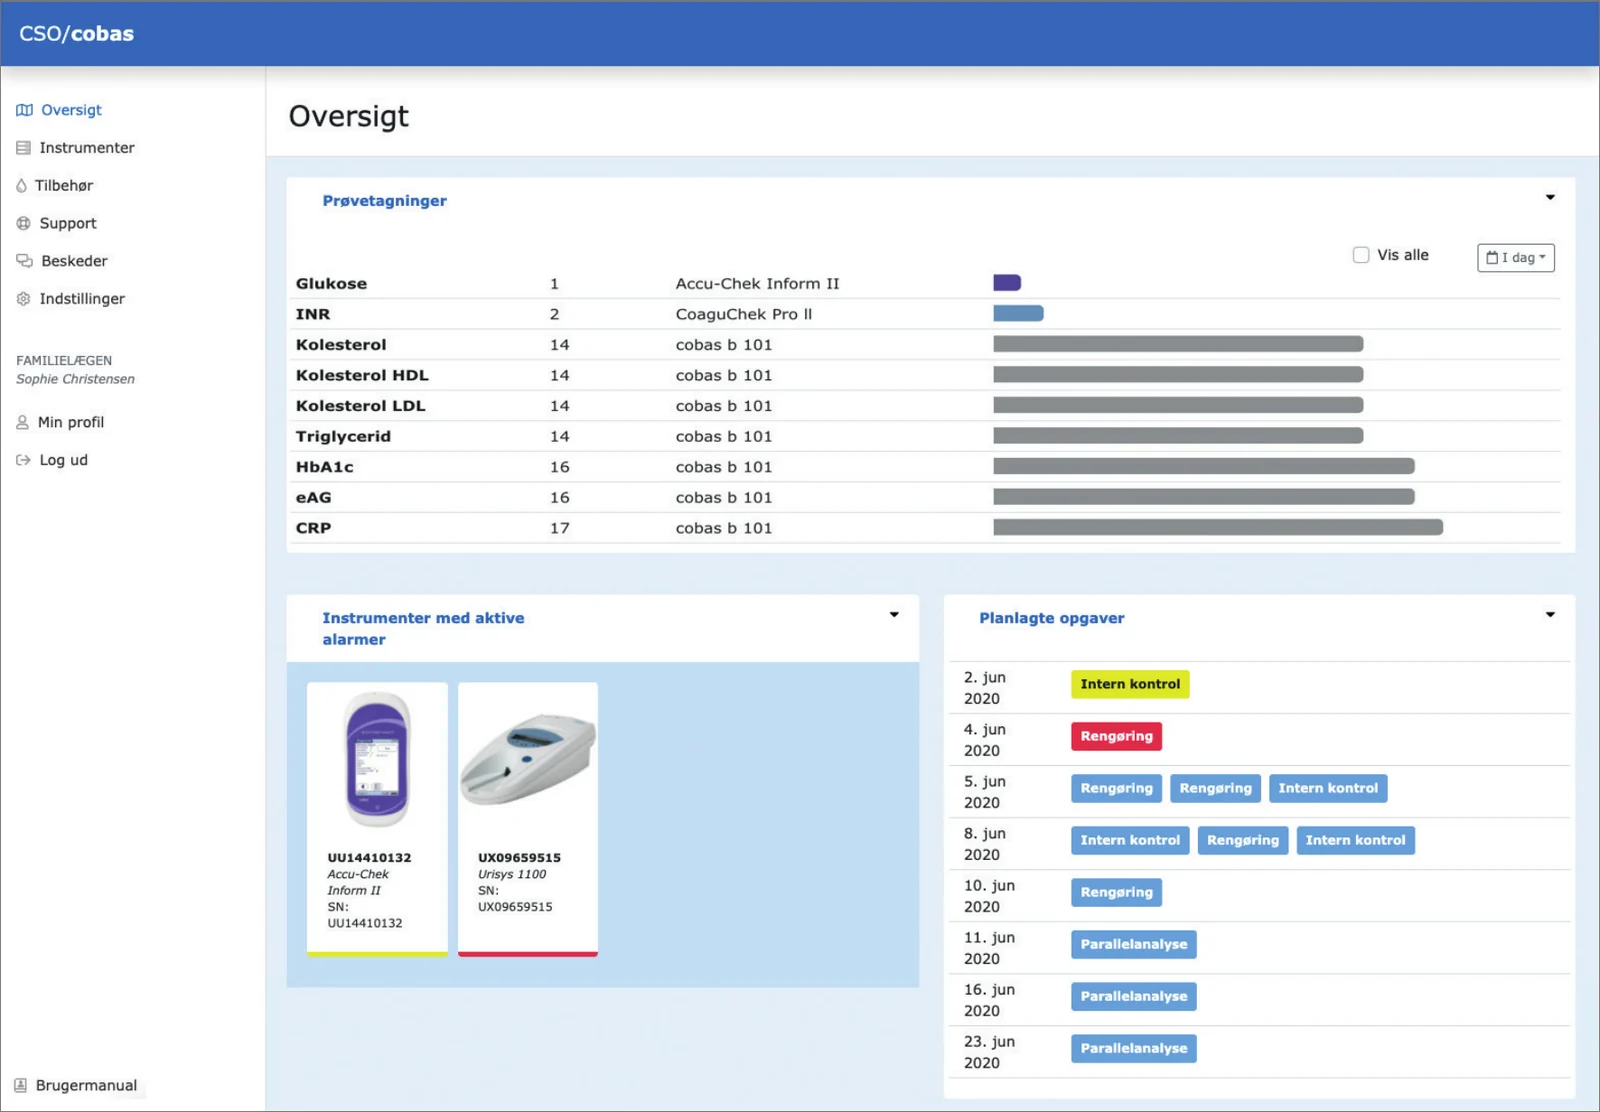Click the Tilbehør droplet icon
The width and height of the screenshot is (1600, 1112).
21,186
